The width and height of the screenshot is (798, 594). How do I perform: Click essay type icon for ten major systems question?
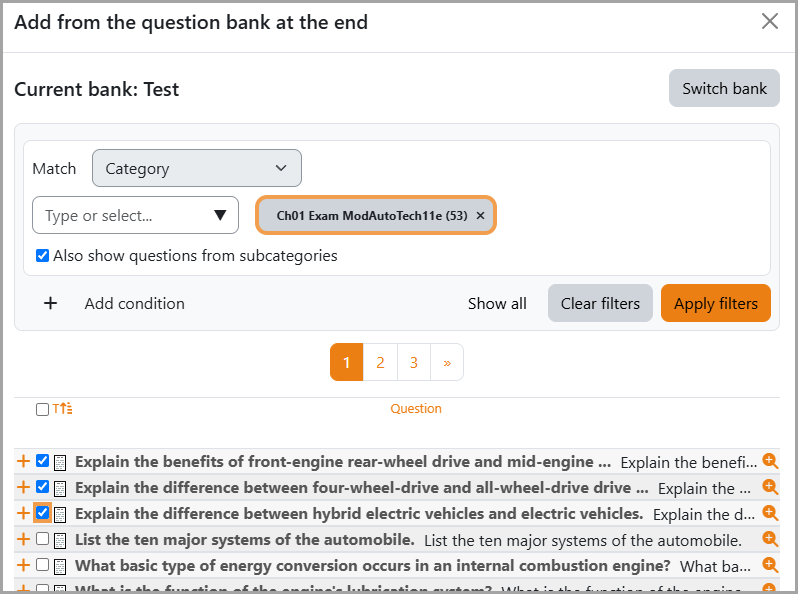[x=60, y=540]
